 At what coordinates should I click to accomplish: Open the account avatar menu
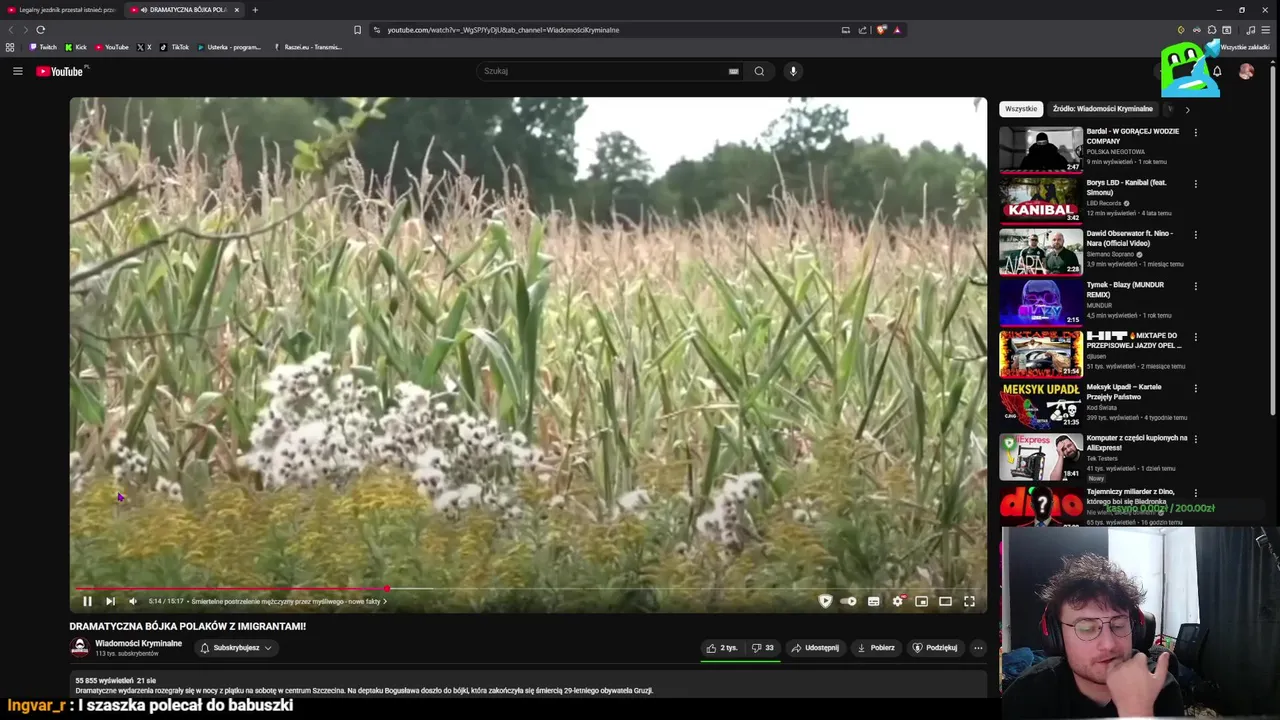click(1246, 71)
